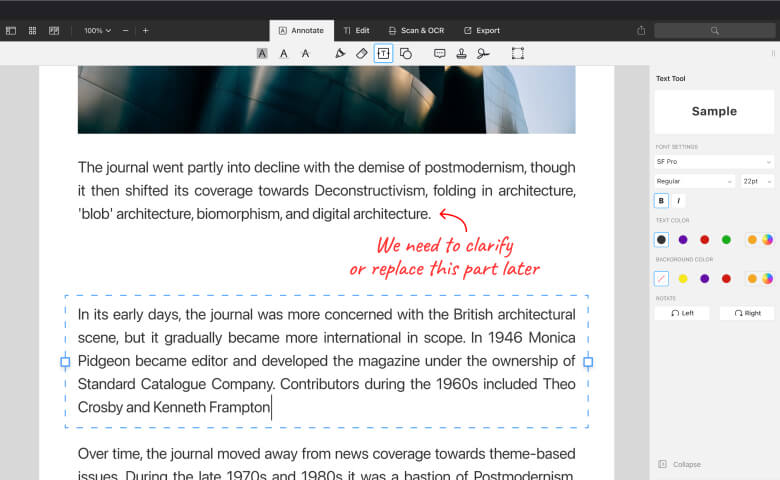Screen dimensions: 780x480
Task: Open the Scan & OCR tab
Action: 416,30
